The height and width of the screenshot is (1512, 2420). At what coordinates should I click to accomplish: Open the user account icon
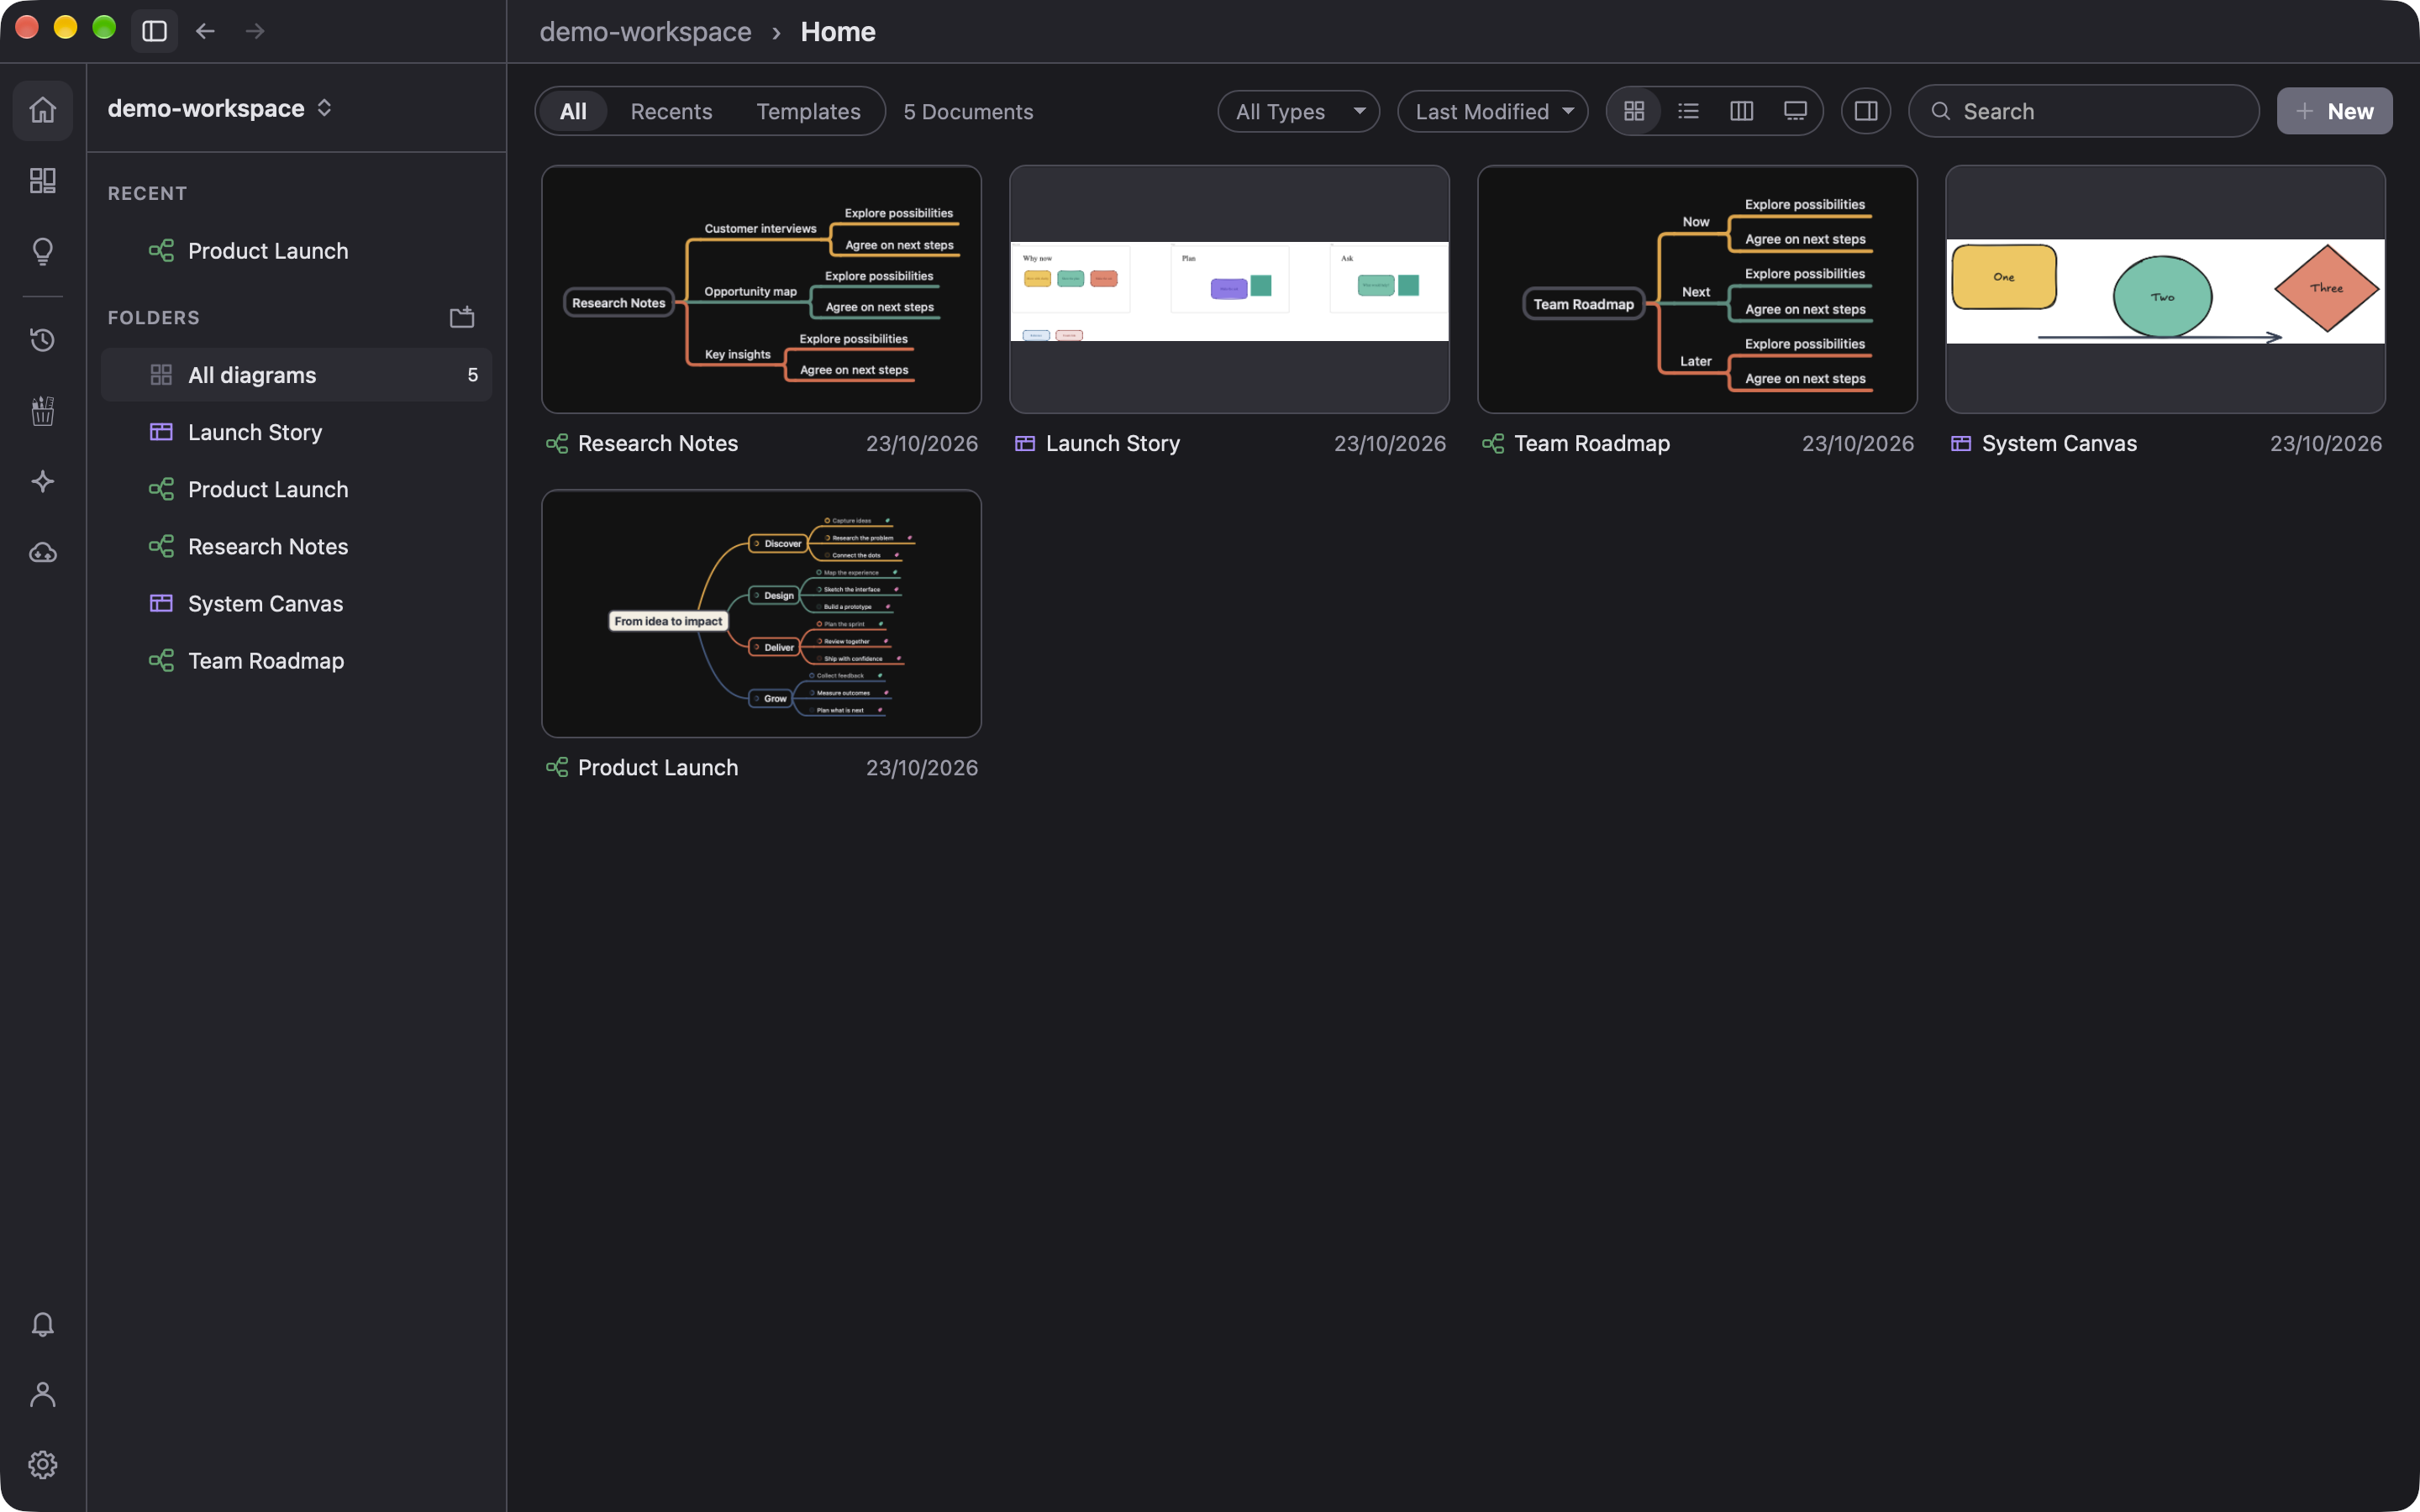click(x=42, y=1394)
